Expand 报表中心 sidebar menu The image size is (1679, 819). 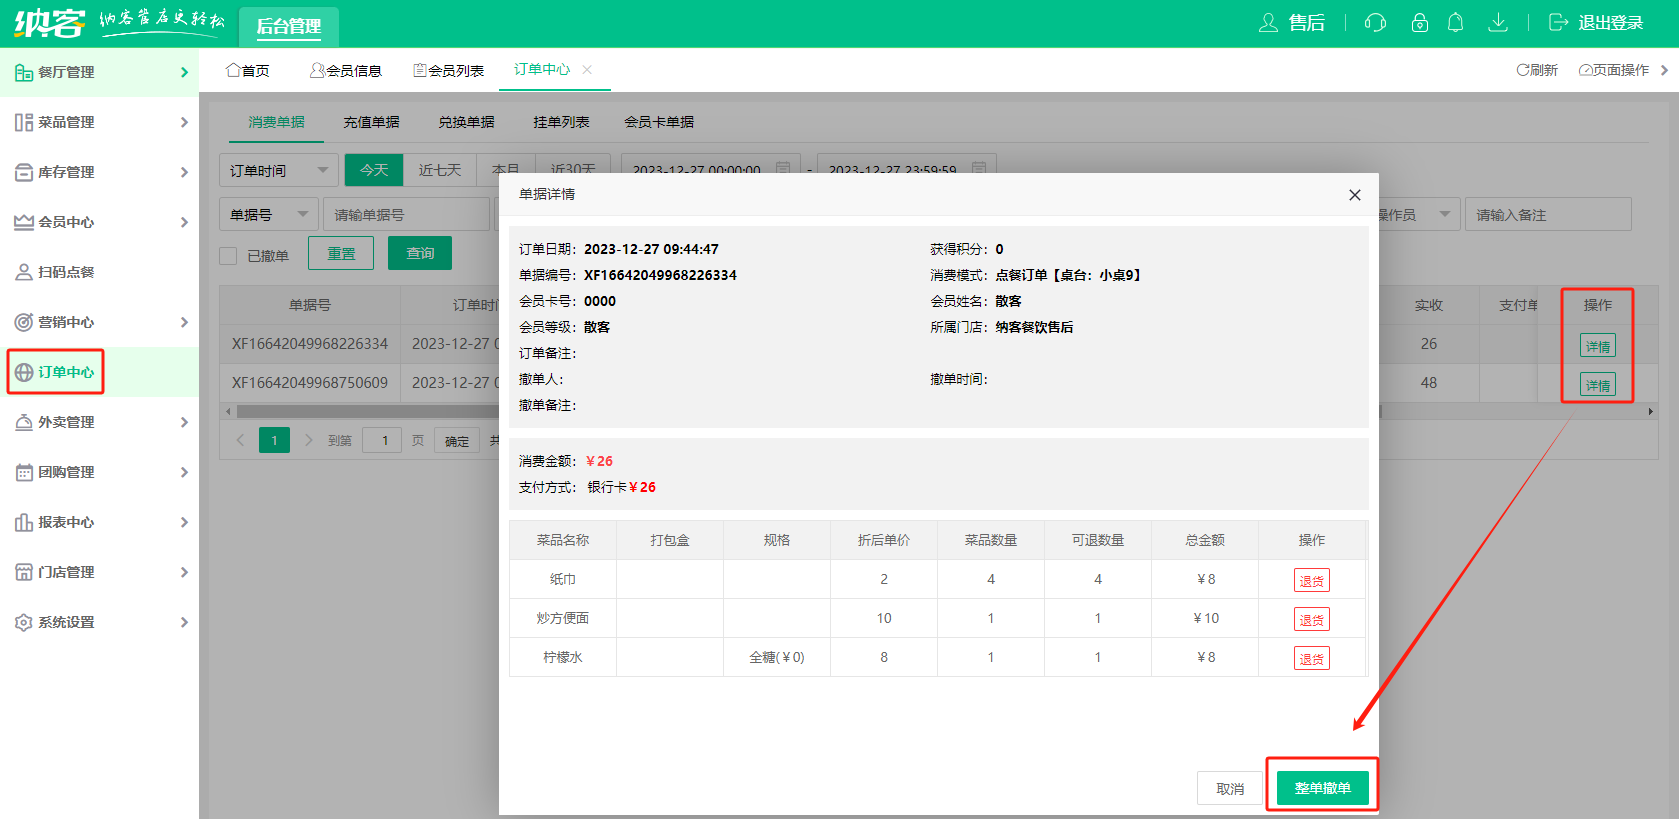point(100,522)
